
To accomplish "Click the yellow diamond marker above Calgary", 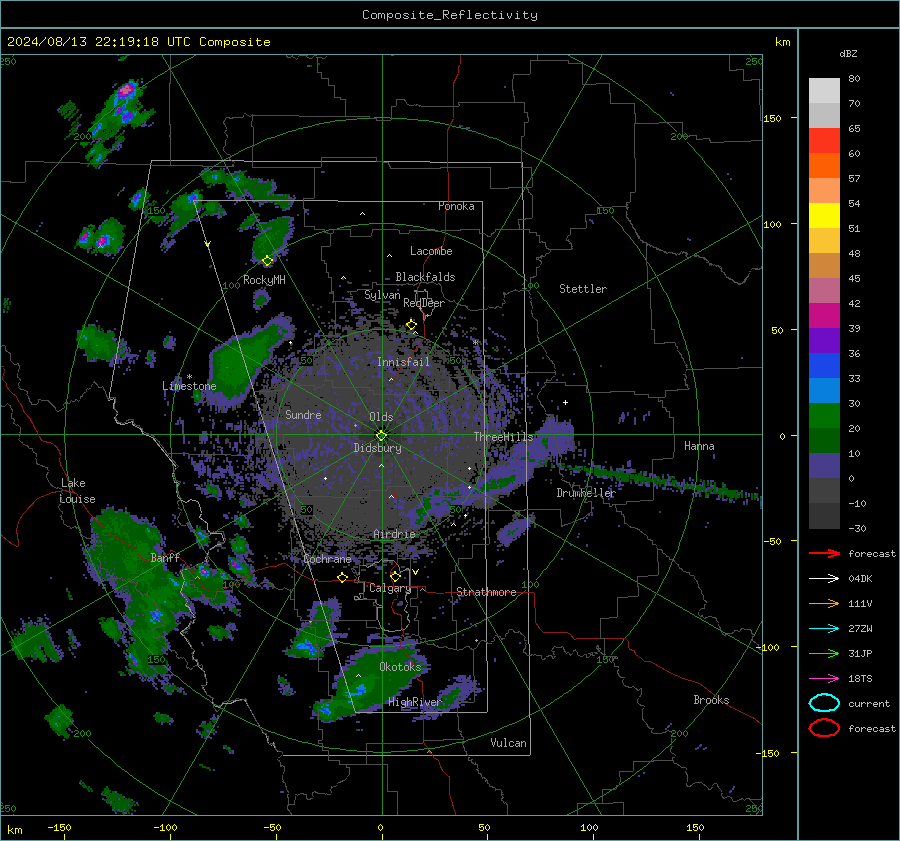I will (x=395, y=576).
